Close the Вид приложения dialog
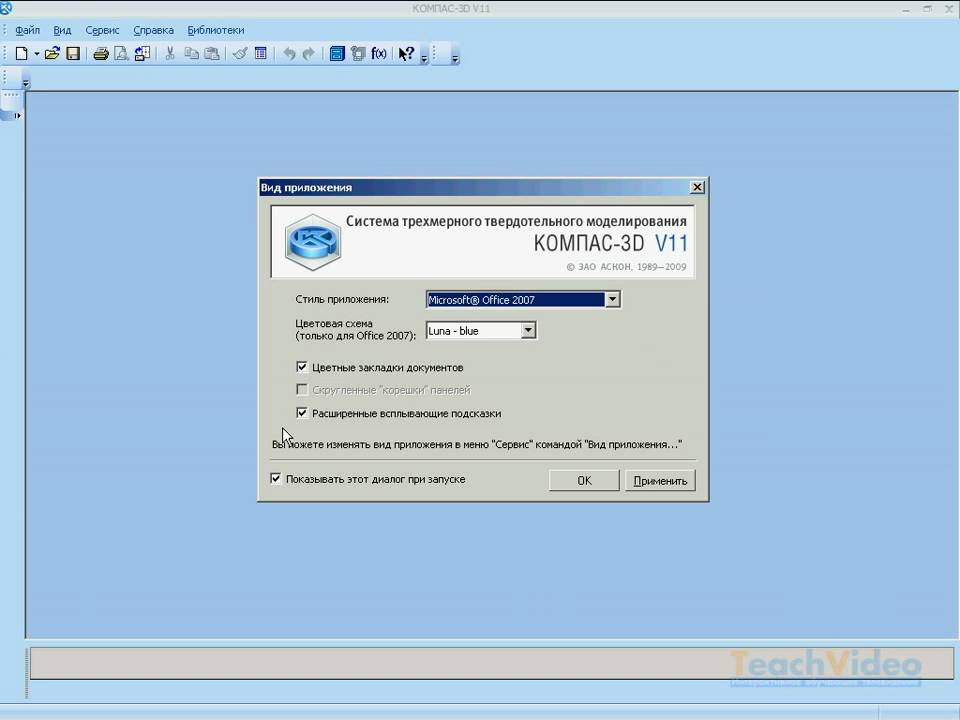This screenshot has width=960, height=720. 697,187
